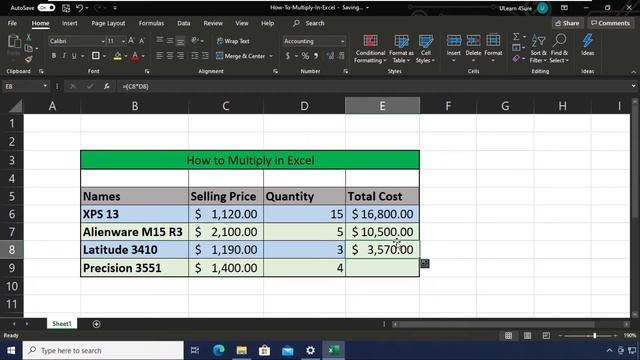Click the dollar Accounting format icon
This screenshot has width=640, height=360.
pyautogui.click(x=288, y=56)
